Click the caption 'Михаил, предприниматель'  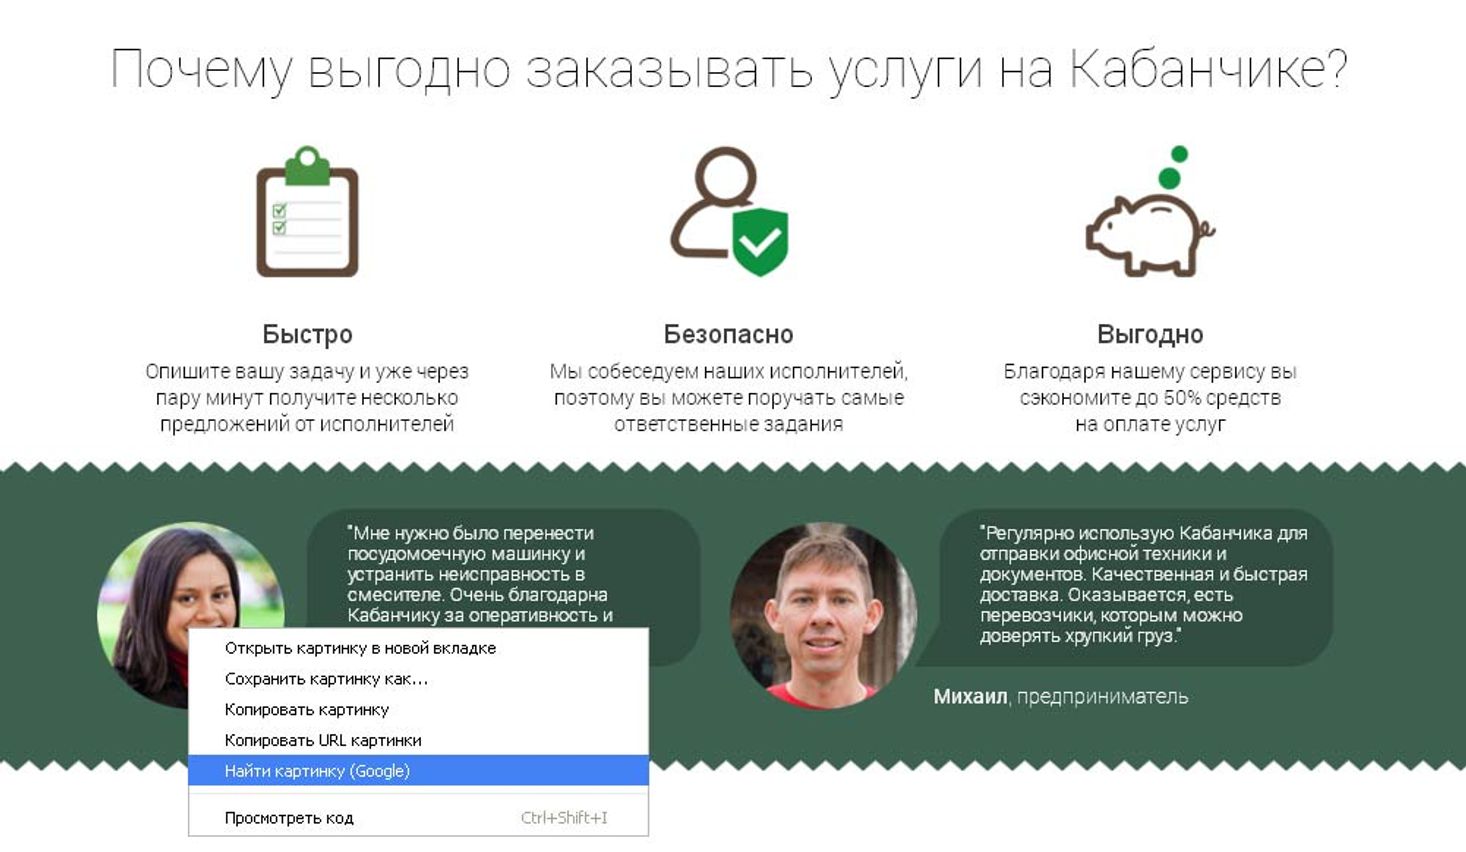(x=1060, y=697)
